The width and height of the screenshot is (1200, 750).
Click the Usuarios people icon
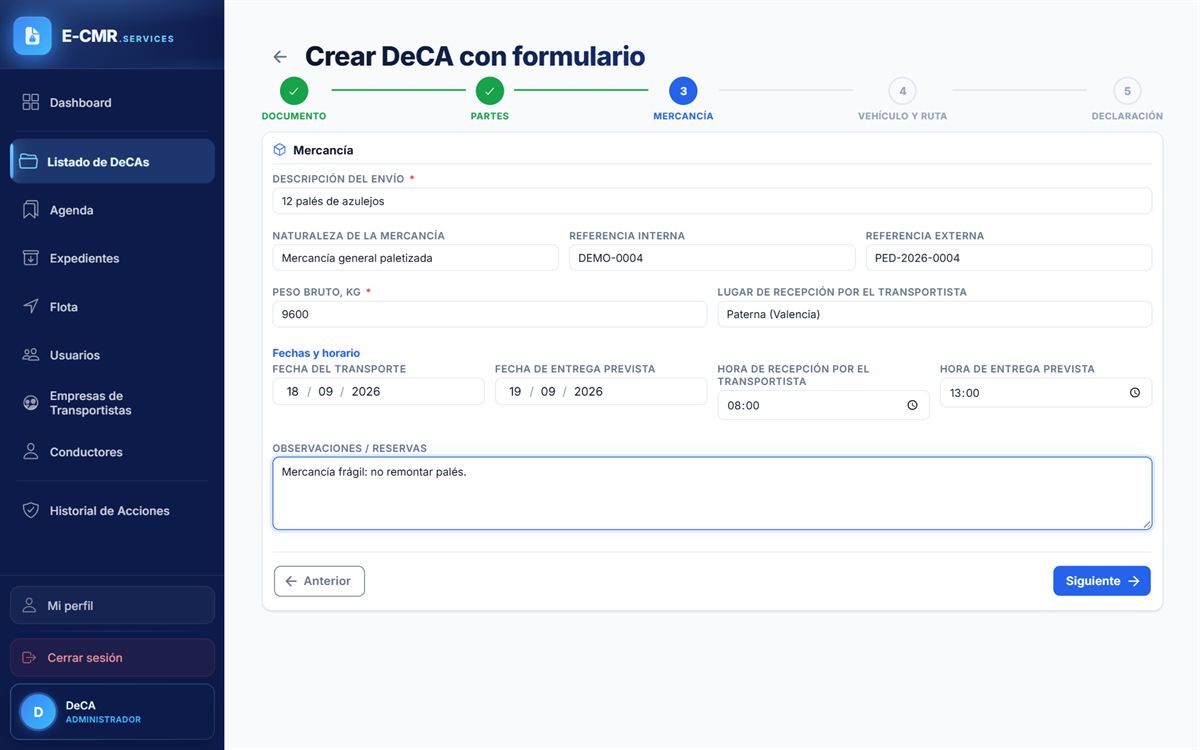[x=31, y=355]
